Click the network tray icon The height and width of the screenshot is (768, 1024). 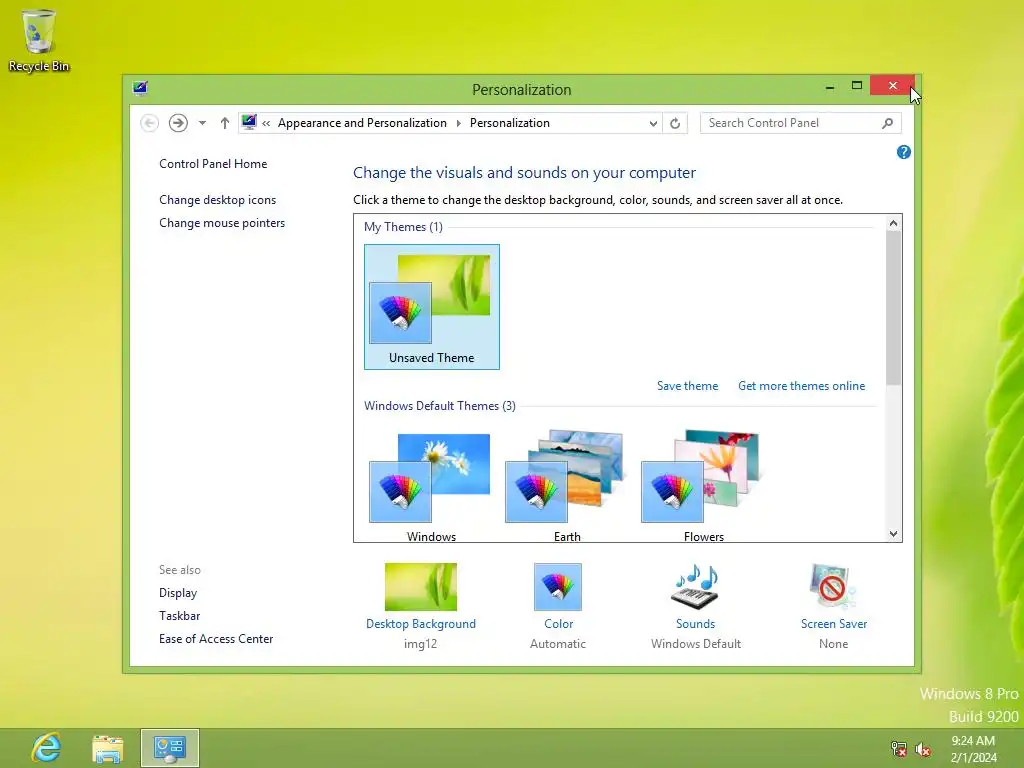pos(899,749)
